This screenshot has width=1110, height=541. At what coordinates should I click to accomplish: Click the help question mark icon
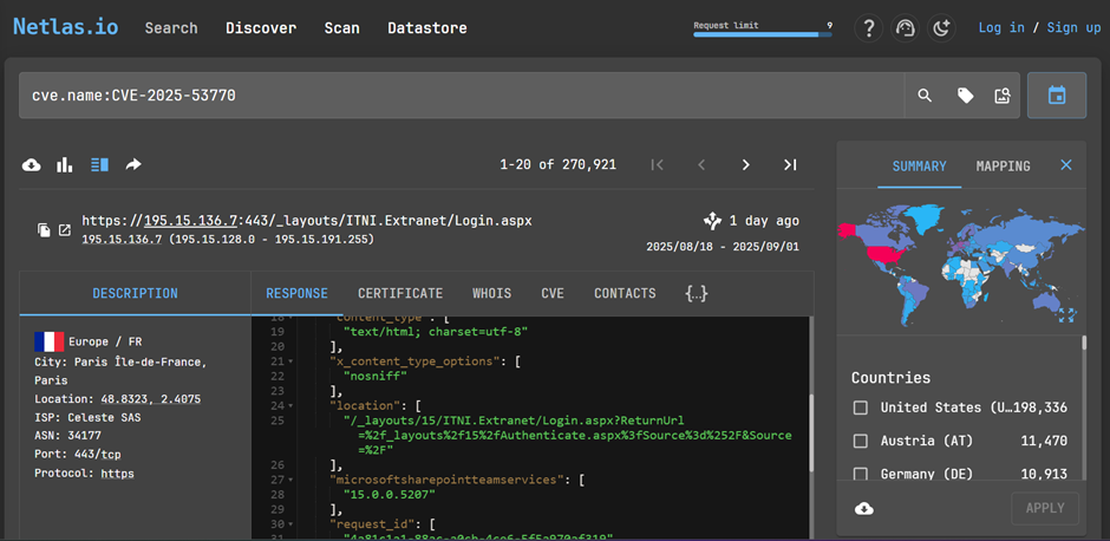(x=869, y=28)
